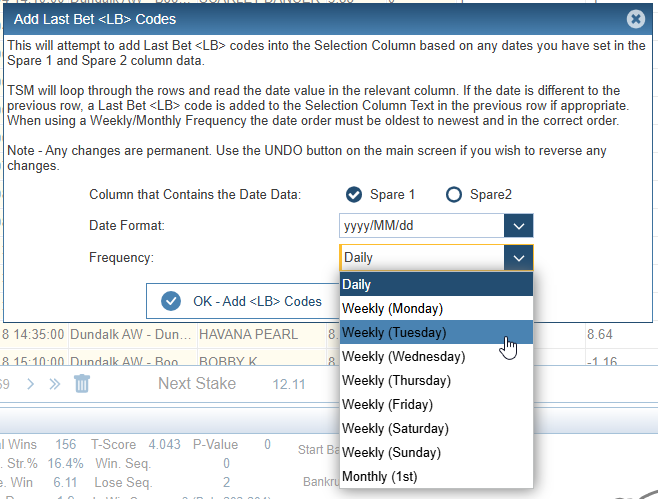Click the next page arrow icon

(30, 384)
